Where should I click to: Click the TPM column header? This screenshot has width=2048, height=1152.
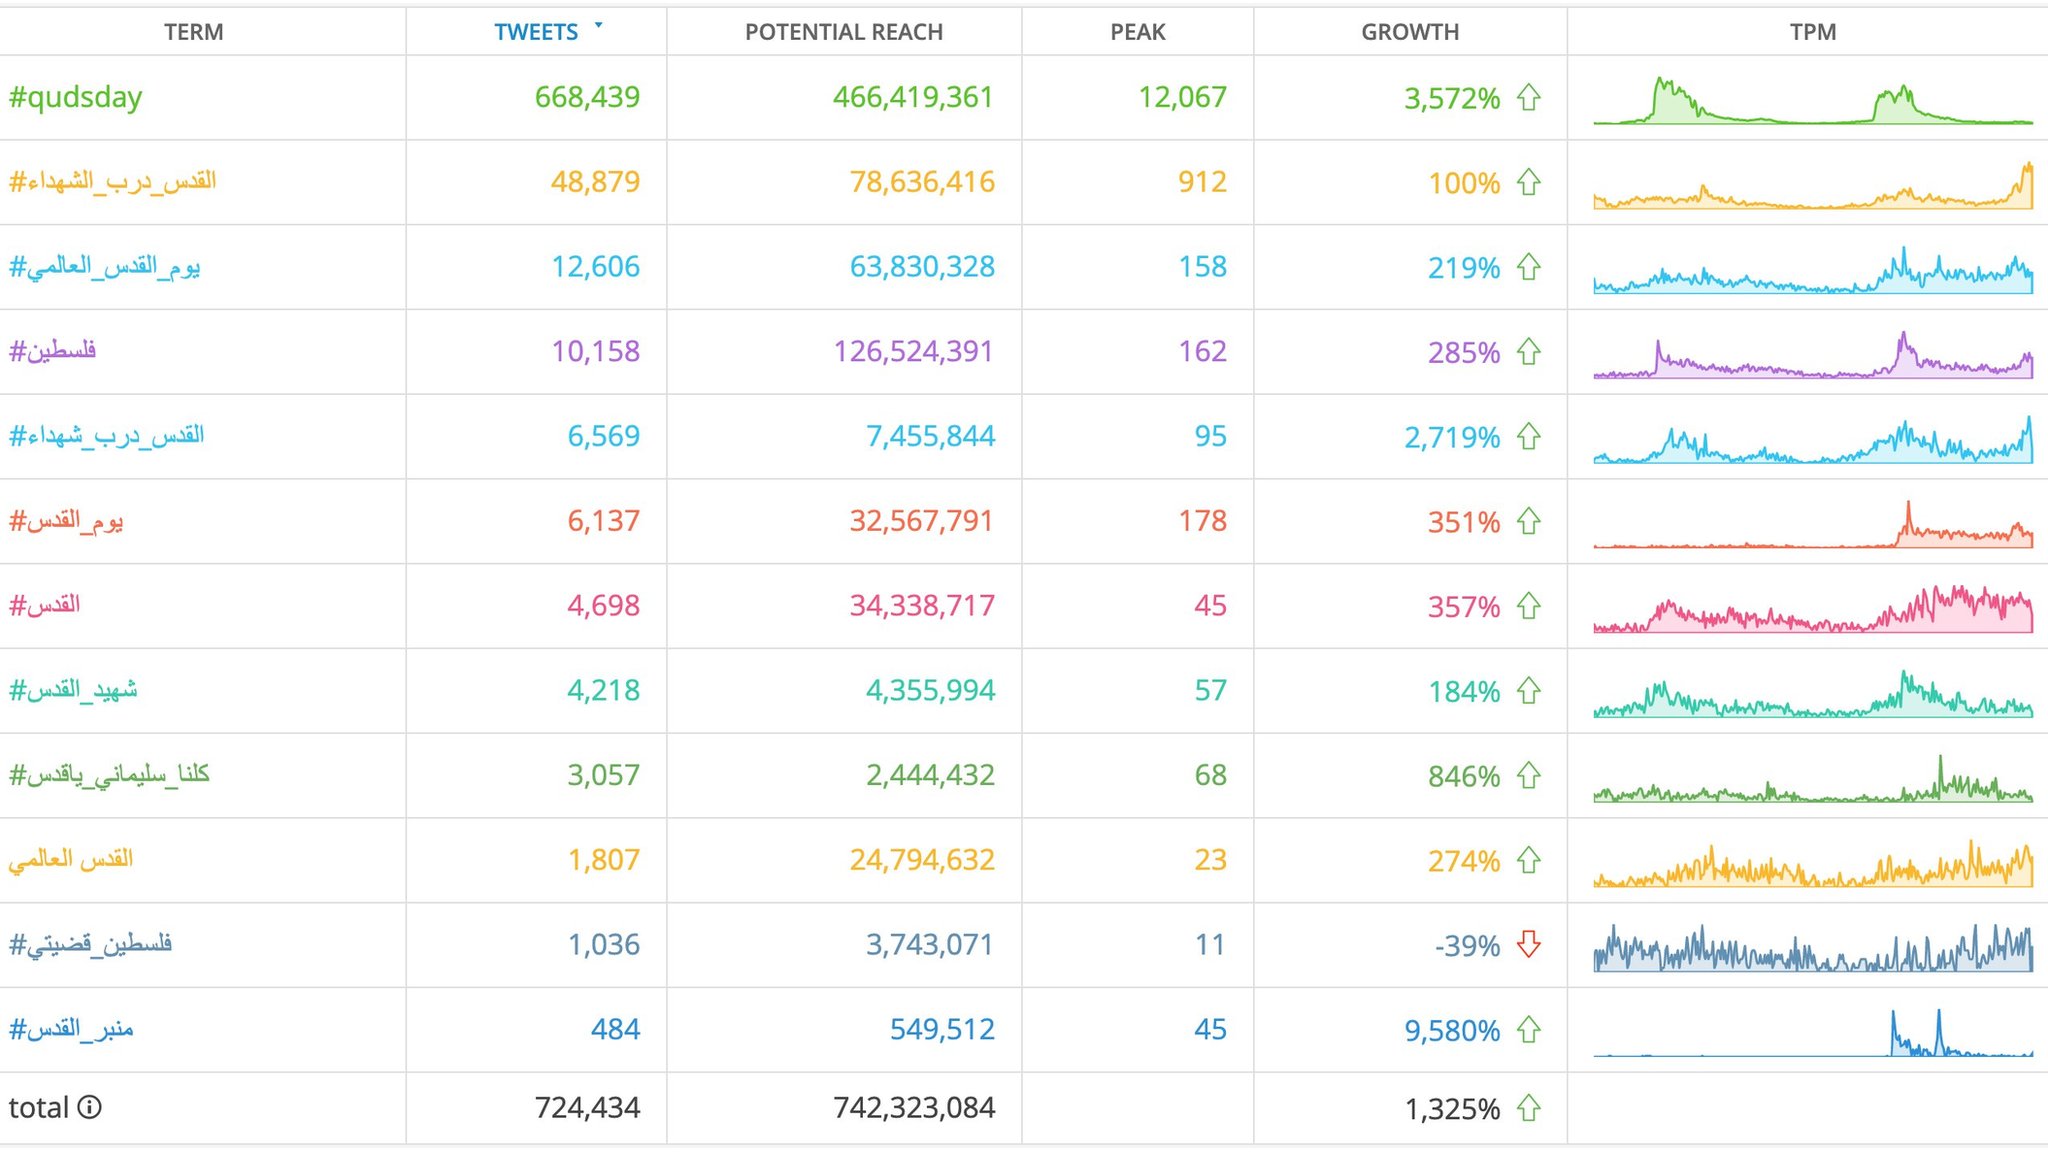(1812, 32)
